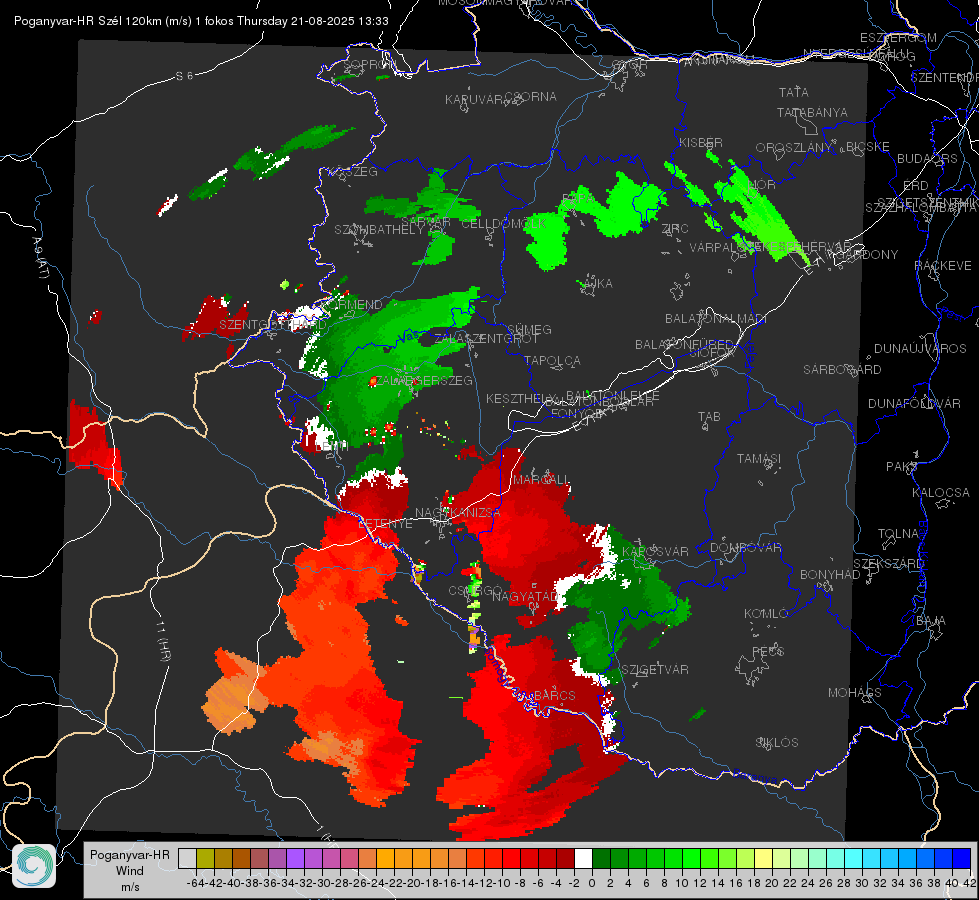Click the swirl logo icon beside legend

pos(34,866)
